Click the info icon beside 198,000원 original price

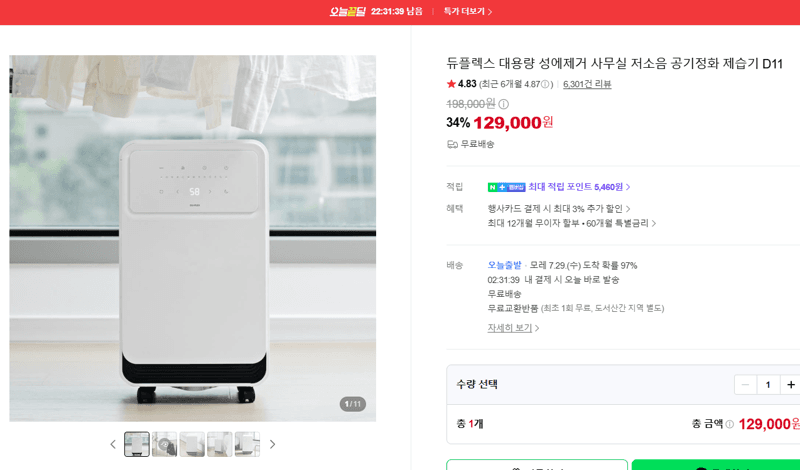click(x=503, y=104)
